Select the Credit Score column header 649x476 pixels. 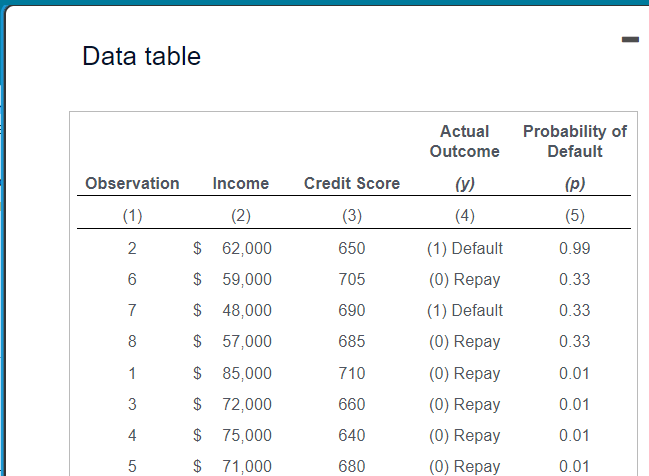point(352,183)
